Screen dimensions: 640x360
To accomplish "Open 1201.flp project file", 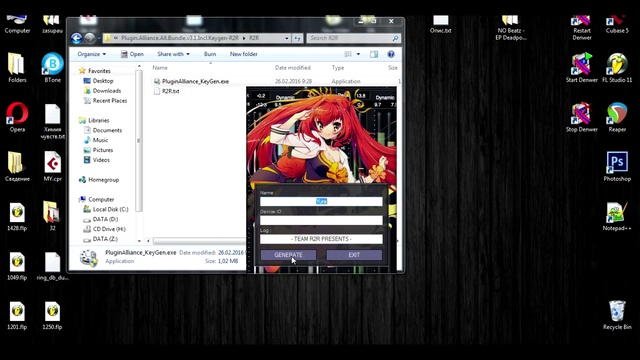I will (17, 315).
